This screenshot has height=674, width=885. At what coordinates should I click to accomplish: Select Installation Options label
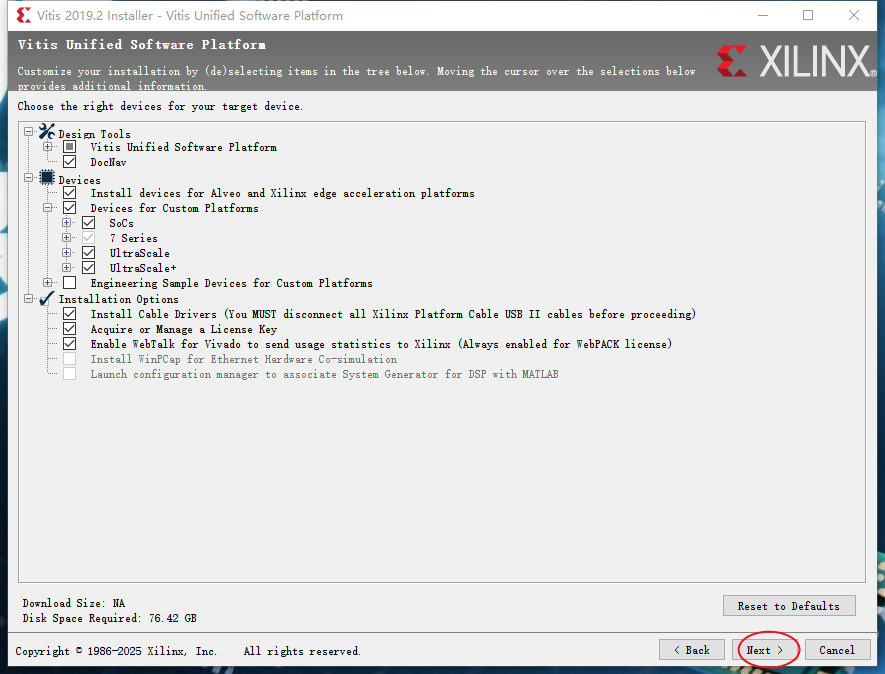(x=119, y=299)
